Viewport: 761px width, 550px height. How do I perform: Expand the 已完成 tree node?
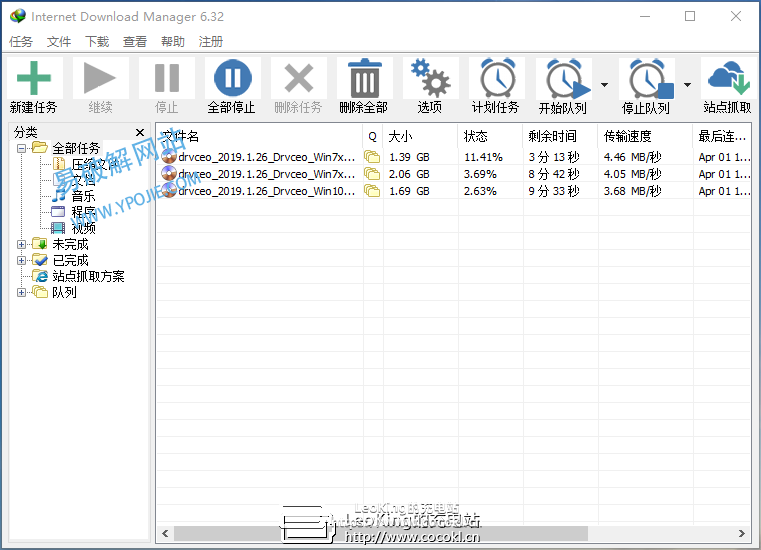click(x=21, y=260)
